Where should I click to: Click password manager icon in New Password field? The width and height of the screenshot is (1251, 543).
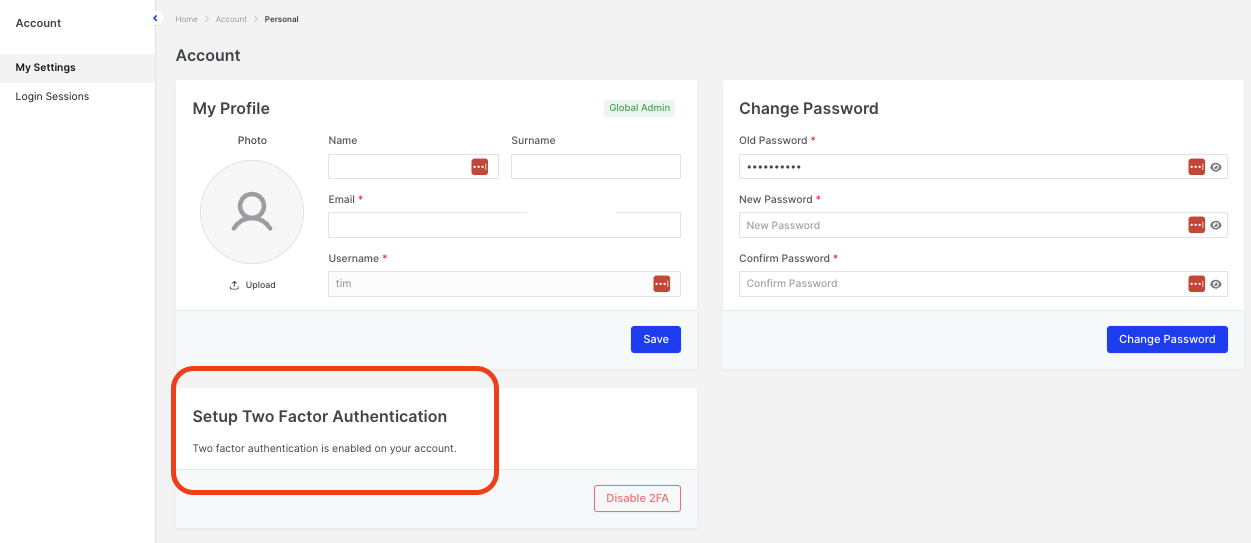click(1196, 225)
